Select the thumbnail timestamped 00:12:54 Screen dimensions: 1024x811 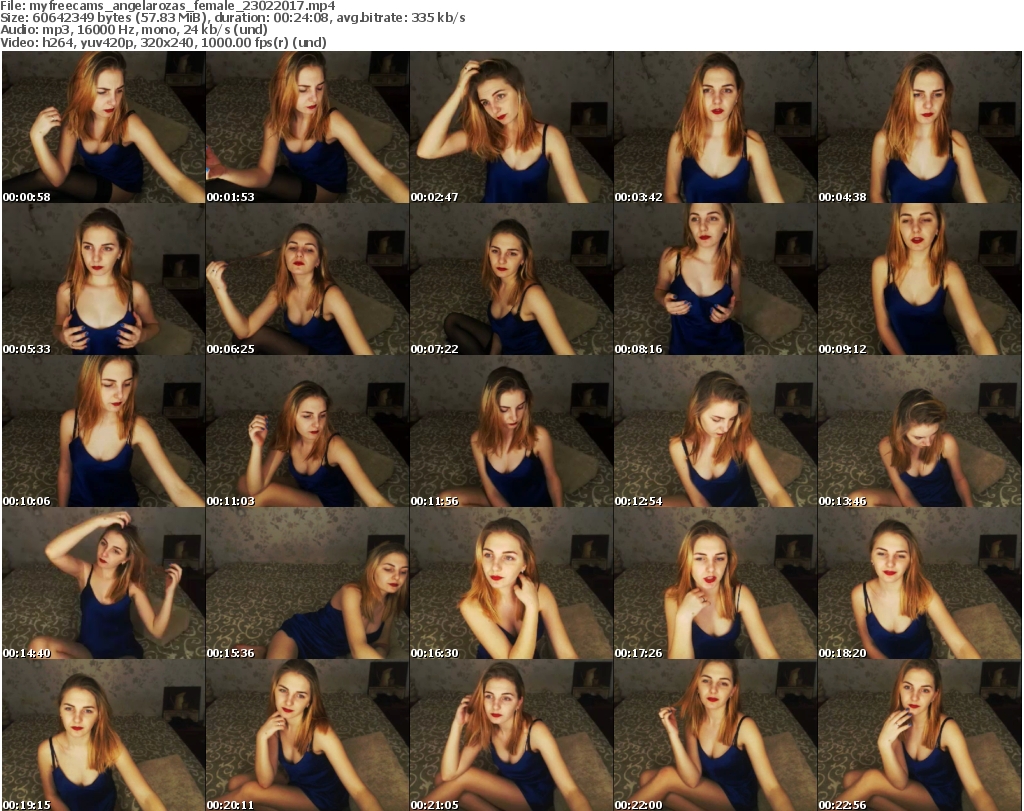coord(715,432)
